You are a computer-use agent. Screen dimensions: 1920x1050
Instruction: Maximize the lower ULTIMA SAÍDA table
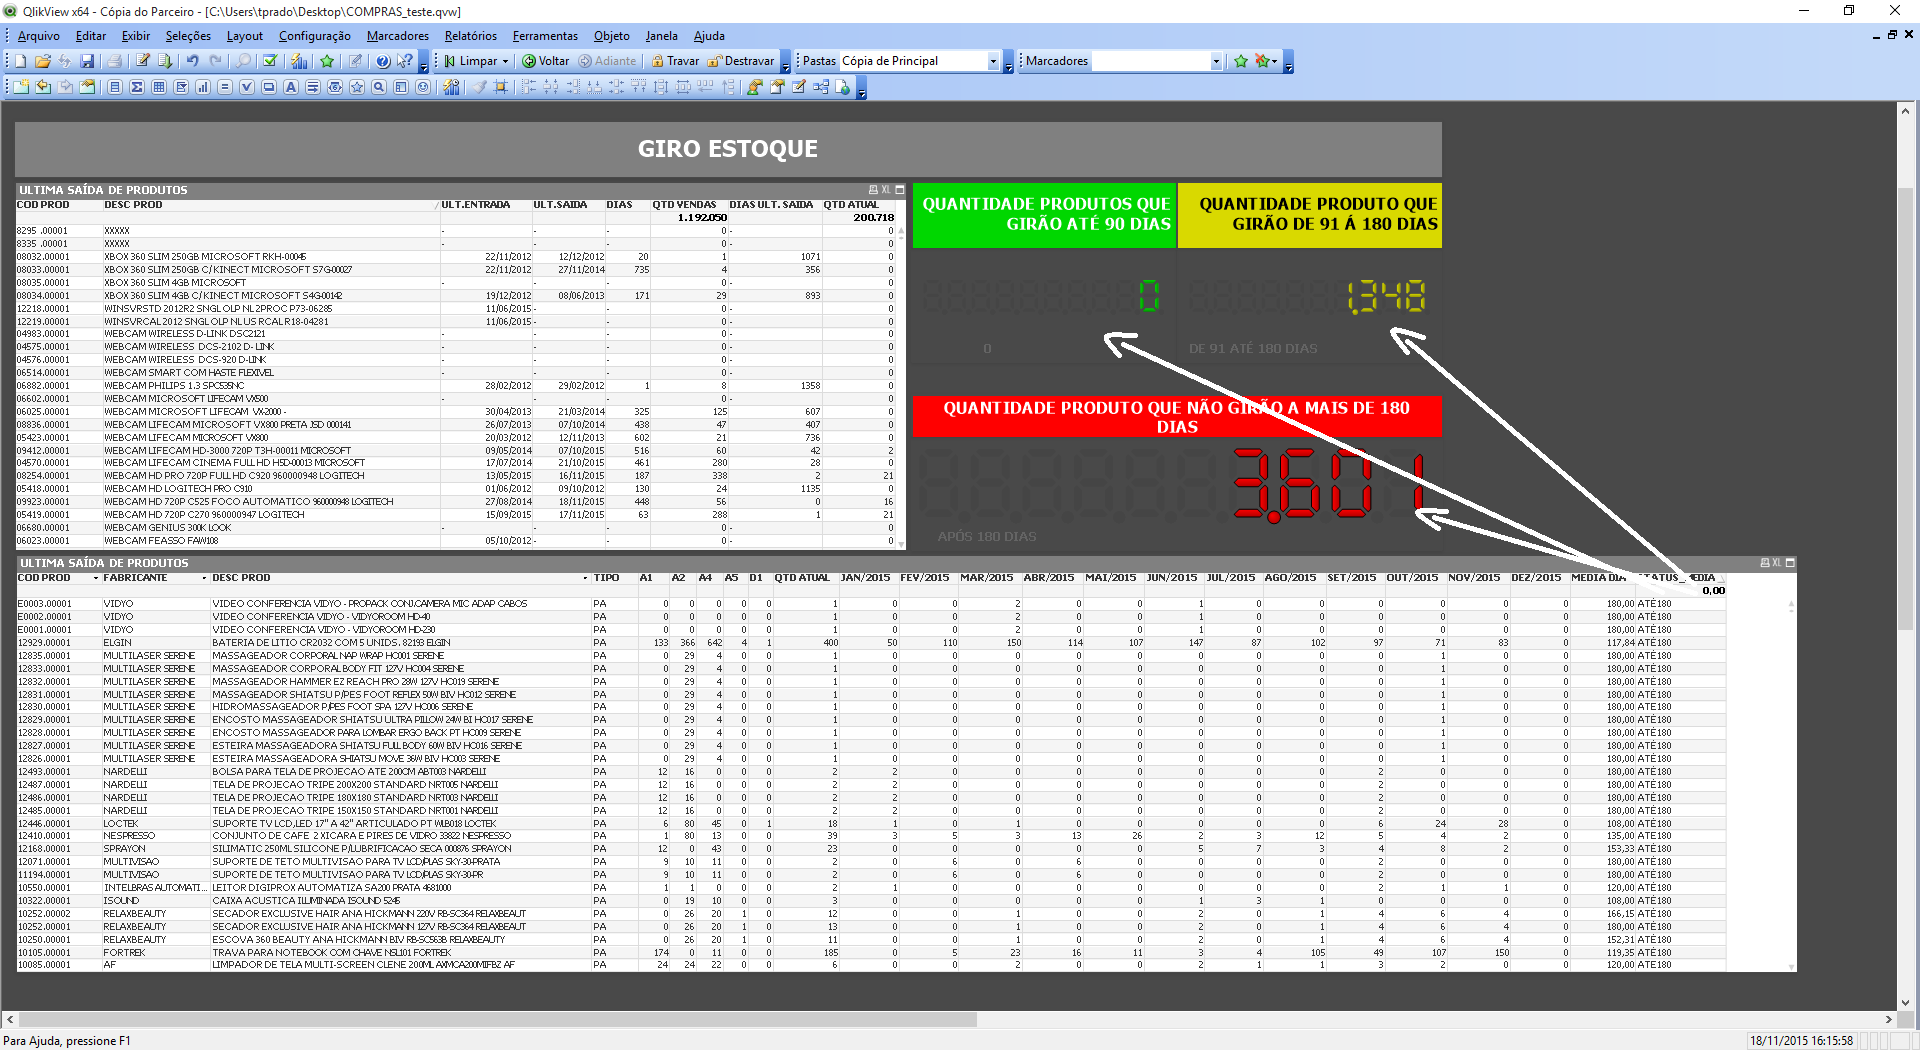tap(1790, 563)
